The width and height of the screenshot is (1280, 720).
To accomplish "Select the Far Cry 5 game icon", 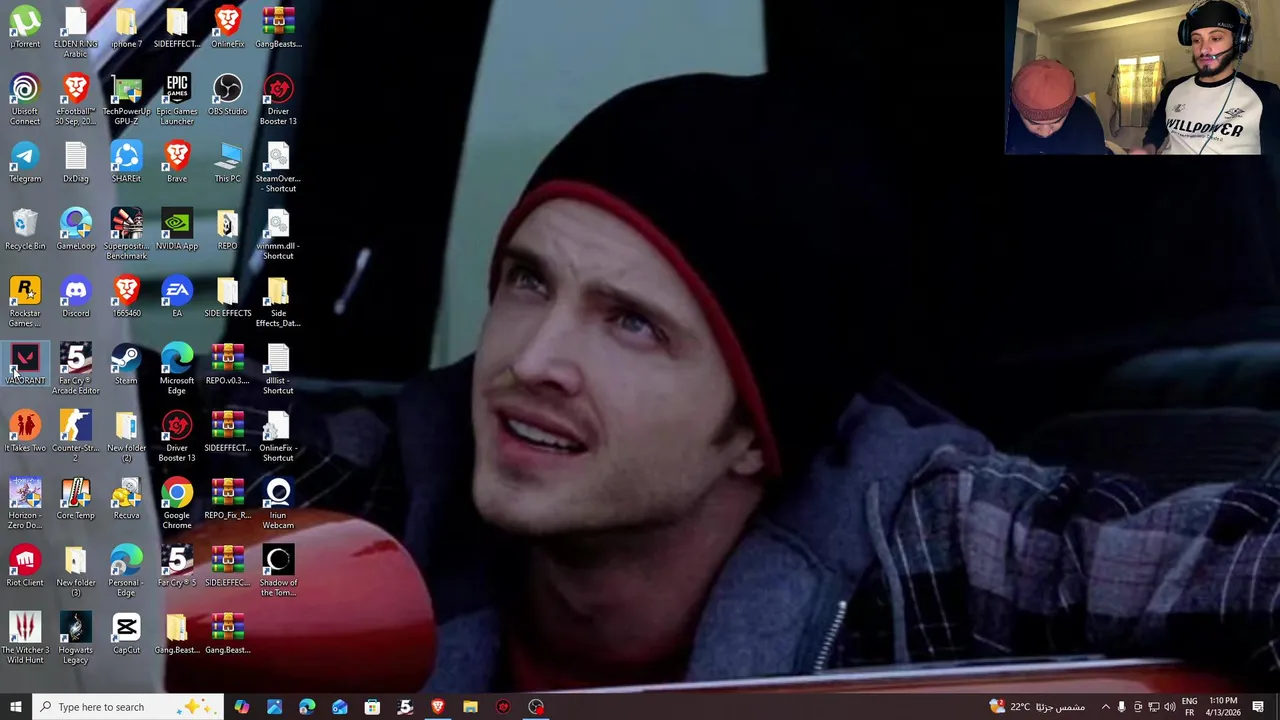I will pos(177,565).
